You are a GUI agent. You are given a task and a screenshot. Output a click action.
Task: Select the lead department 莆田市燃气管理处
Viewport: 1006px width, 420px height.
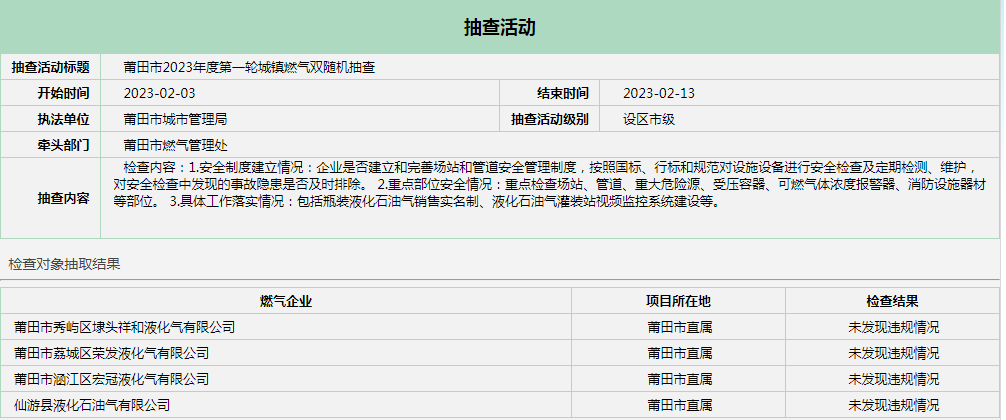click(x=175, y=145)
